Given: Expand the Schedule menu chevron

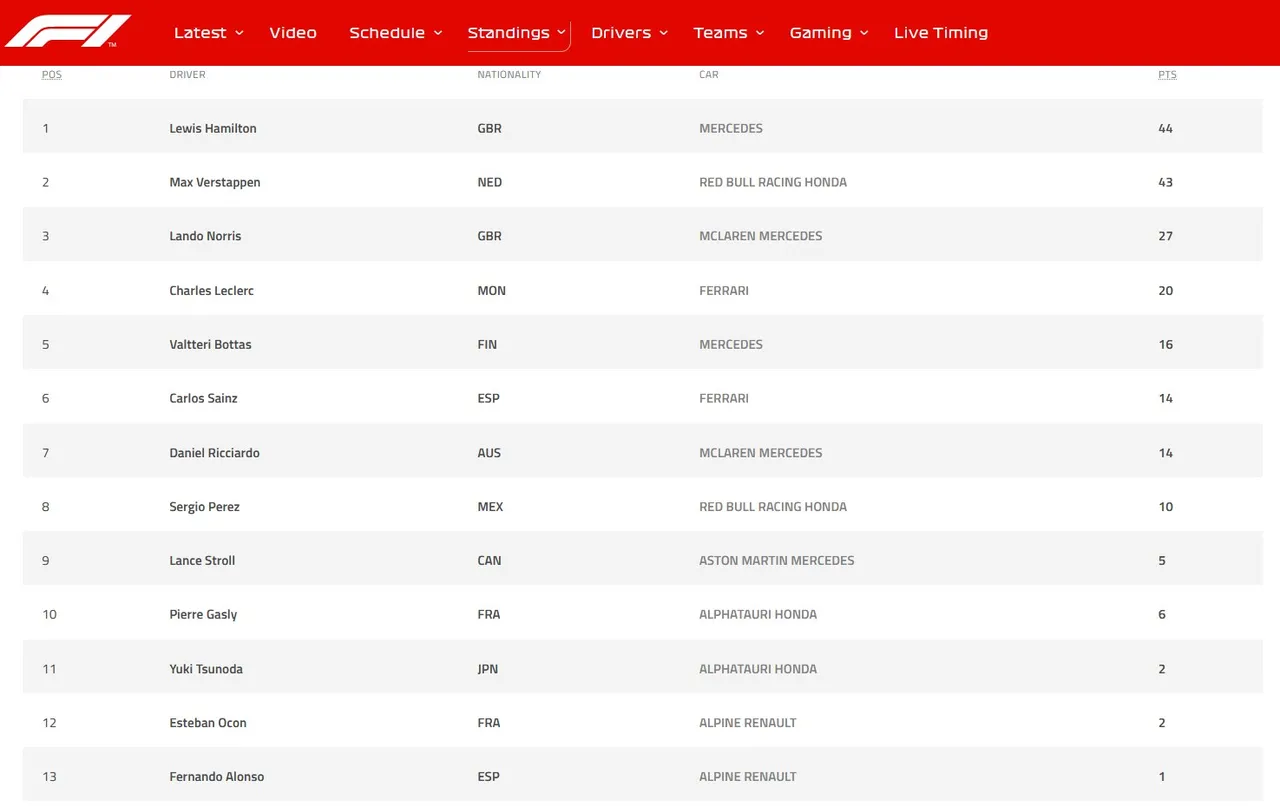Looking at the screenshot, I should [x=438, y=33].
